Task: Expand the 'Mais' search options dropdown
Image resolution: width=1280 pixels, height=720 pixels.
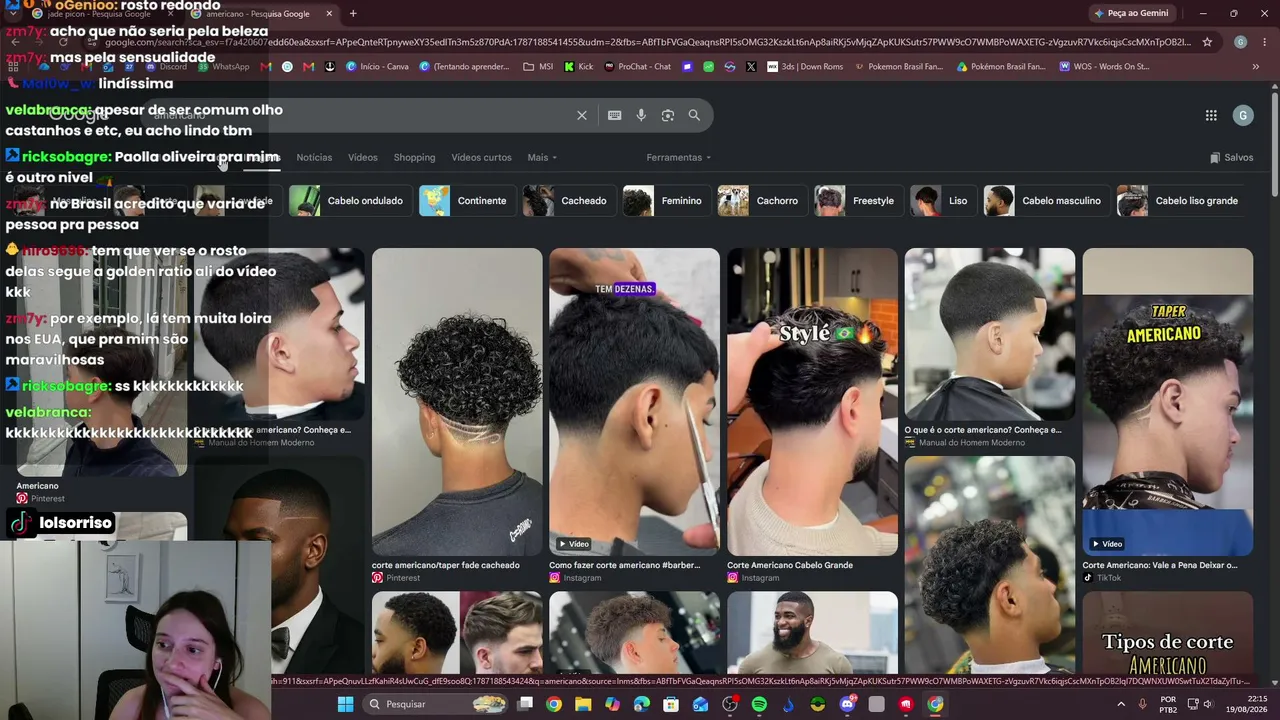Action: click(x=542, y=157)
